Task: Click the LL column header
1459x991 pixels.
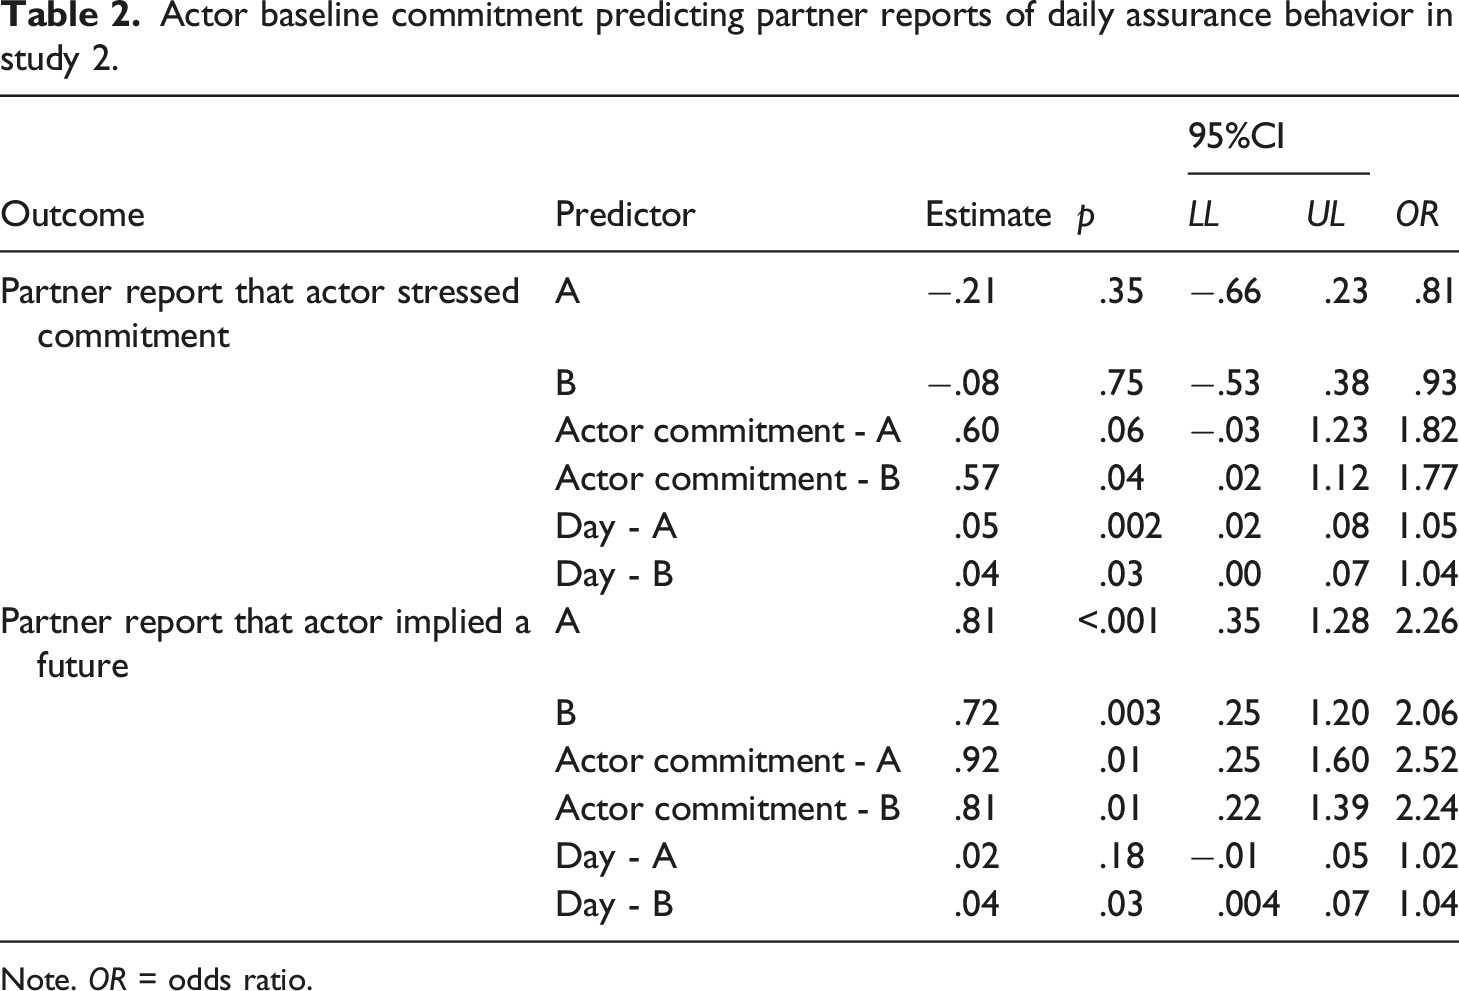Action: (x=1203, y=214)
